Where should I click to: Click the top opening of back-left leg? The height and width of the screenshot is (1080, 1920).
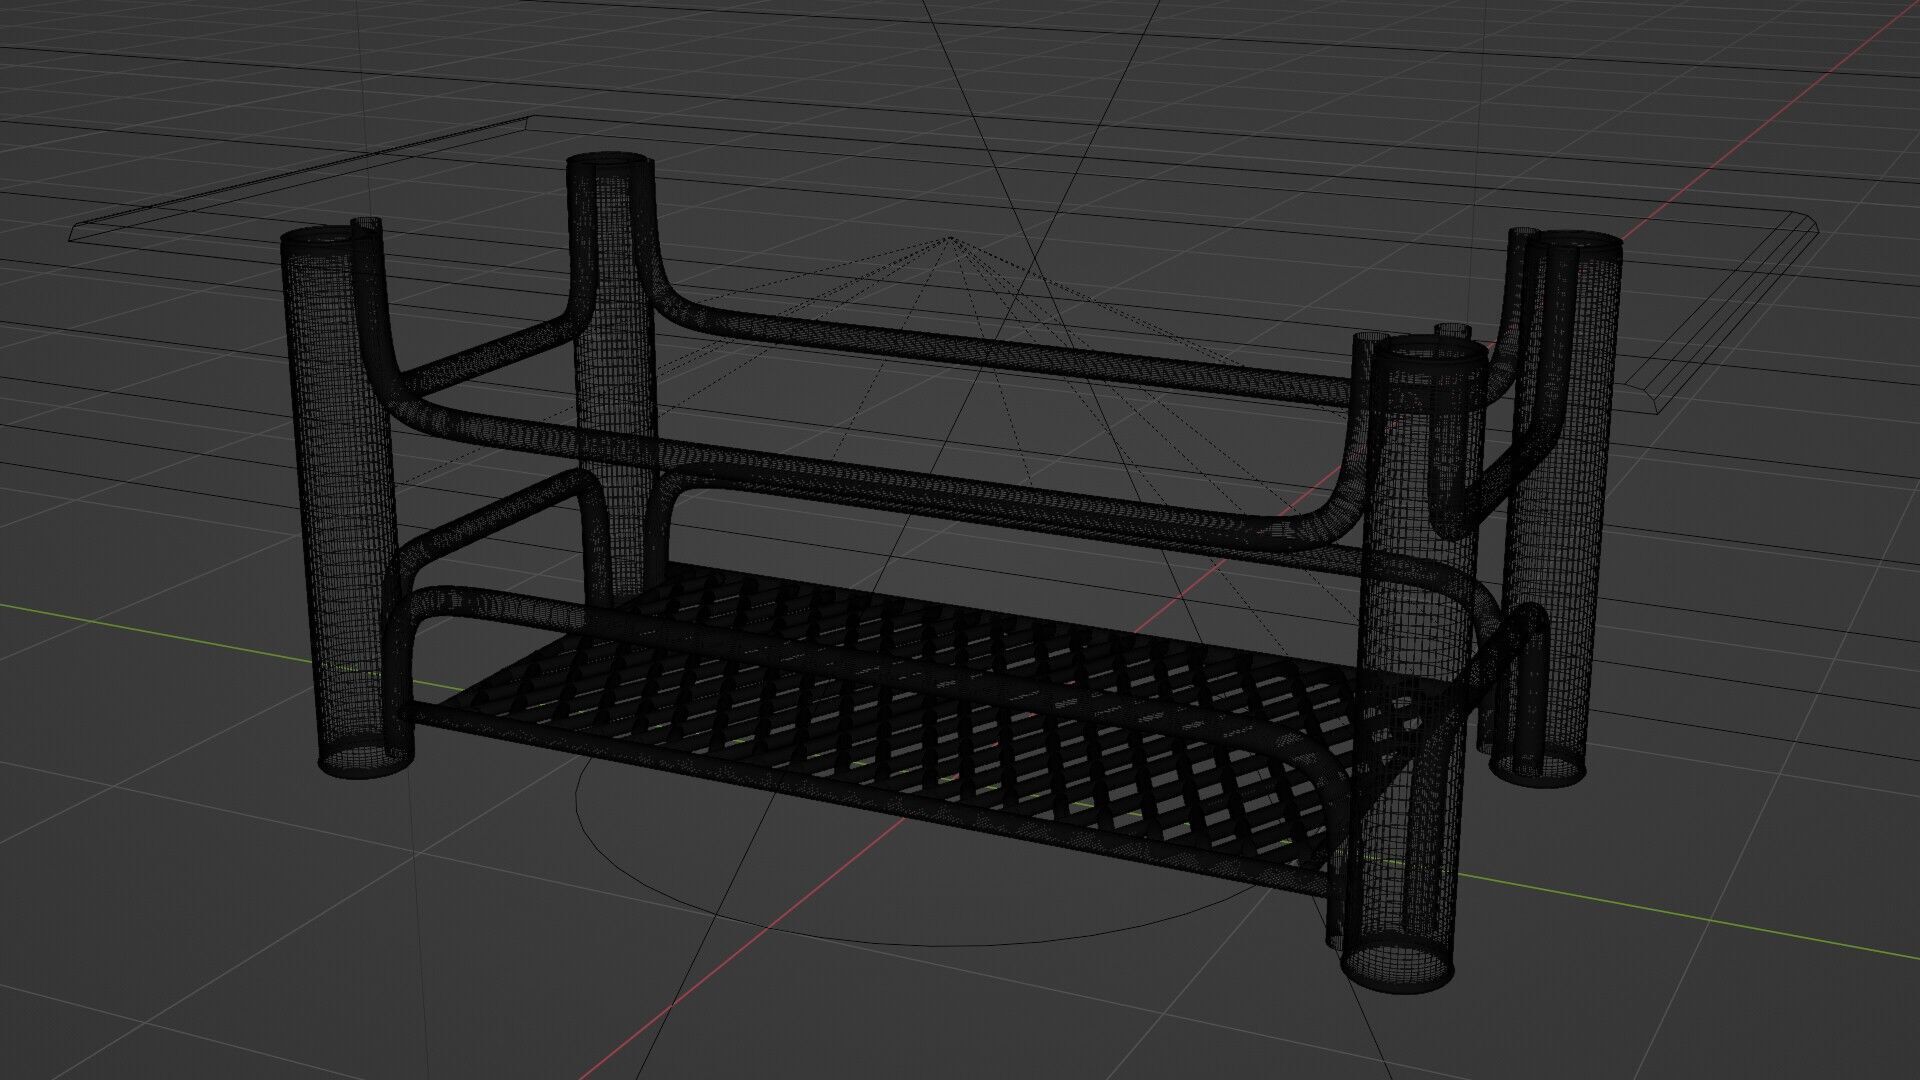(x=610, y=161)
